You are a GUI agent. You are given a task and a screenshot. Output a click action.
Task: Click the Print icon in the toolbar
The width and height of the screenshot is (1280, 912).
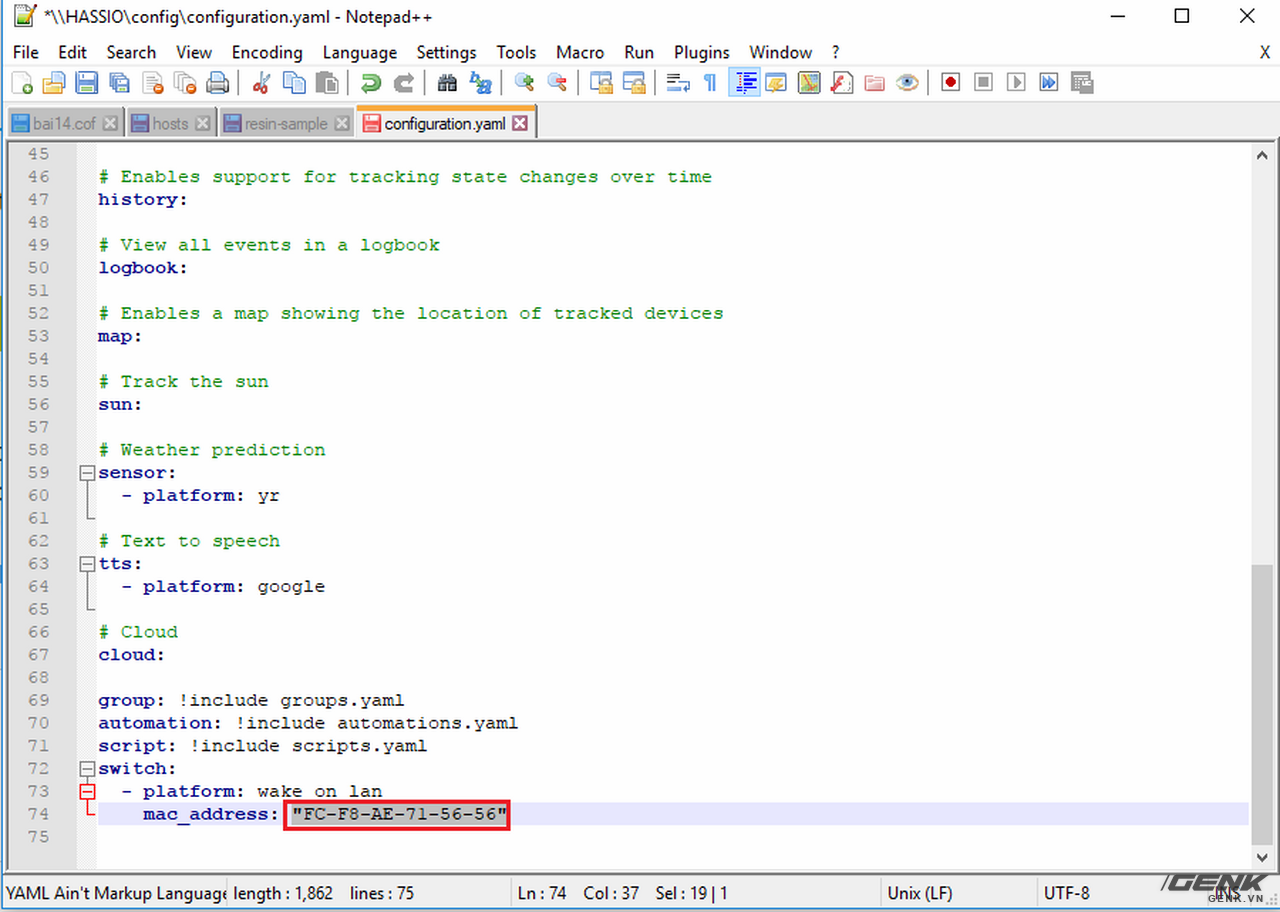[x=217, y=83]
